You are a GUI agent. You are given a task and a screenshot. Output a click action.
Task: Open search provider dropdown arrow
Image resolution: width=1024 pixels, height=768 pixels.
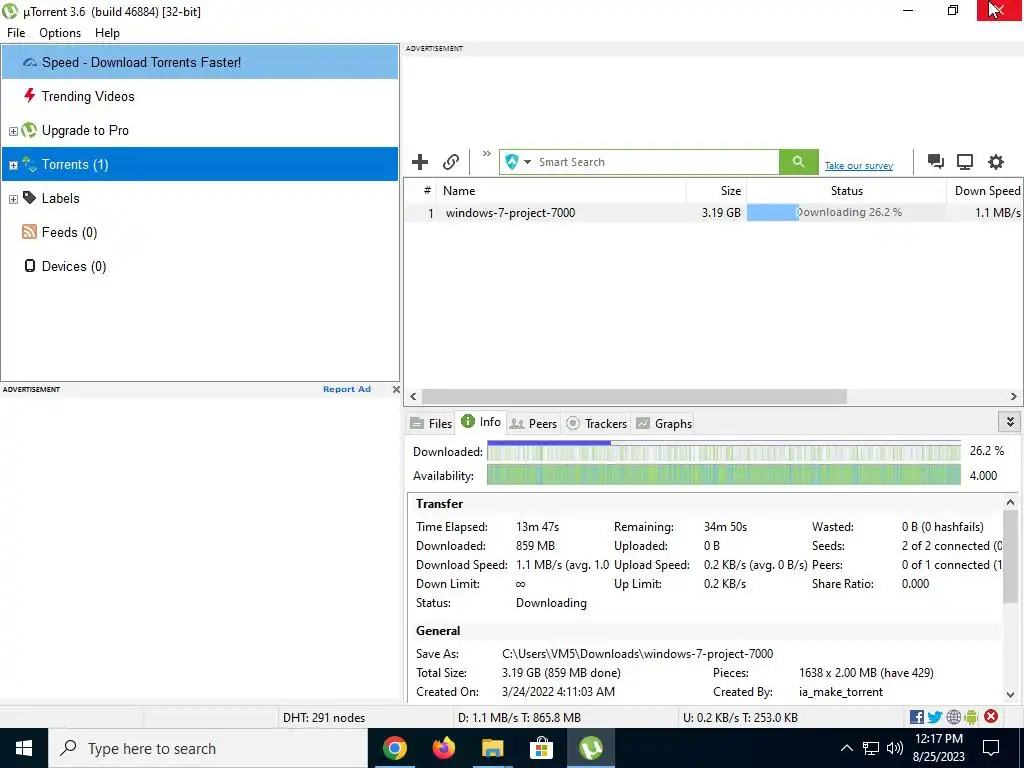527,162
